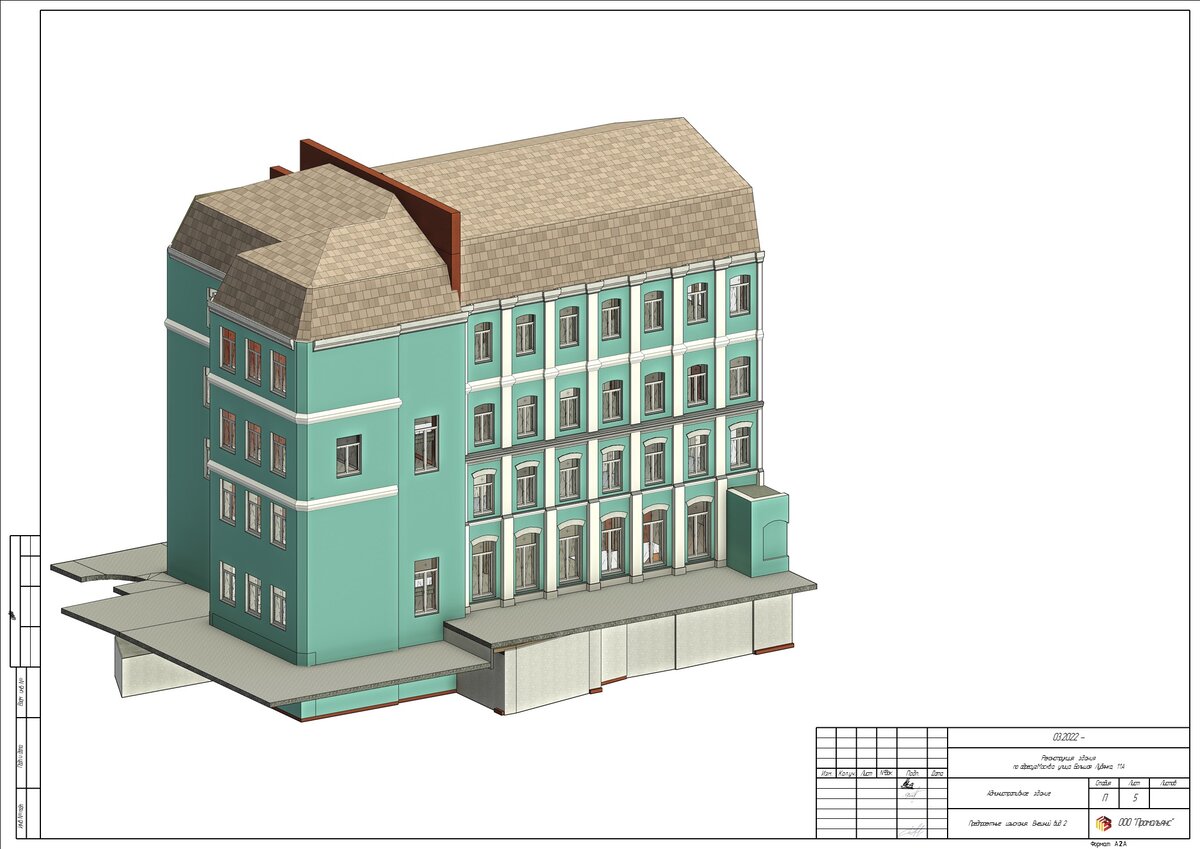Select the "Административное здание" title cell
Screen dimensions: 1200x849
click(x=1018, y=793)
